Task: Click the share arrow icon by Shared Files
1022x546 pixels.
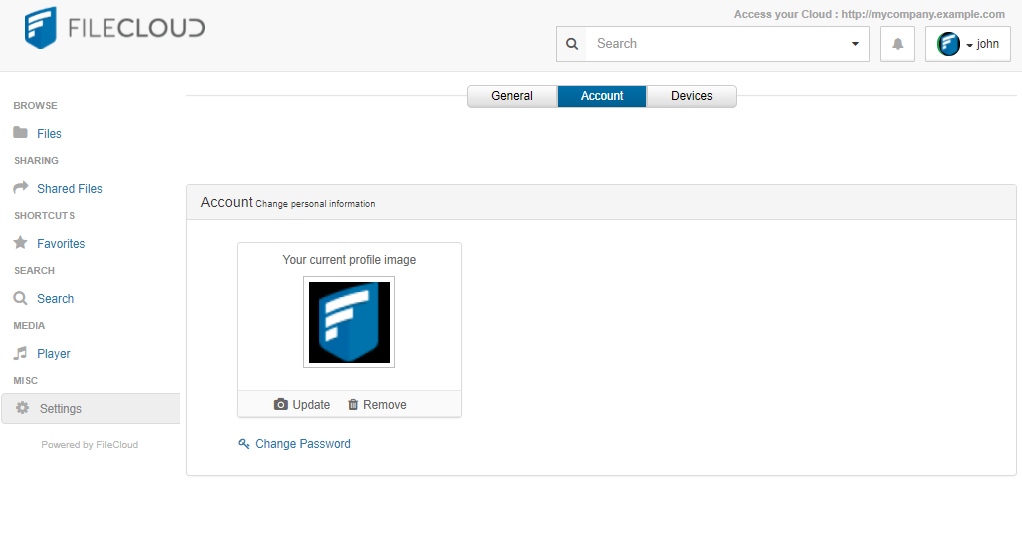Action: [x=21, y=188]
